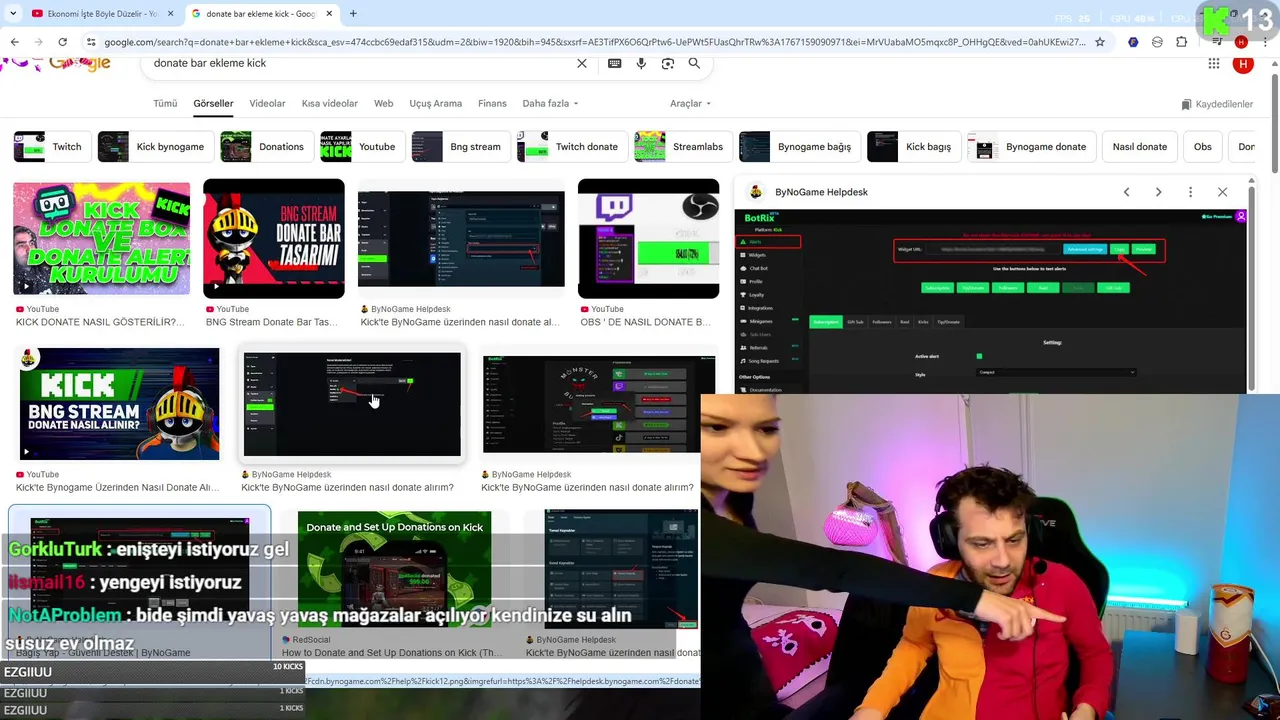Reload the Google search page
This screenshot has width=1280, height=720.
click(62, 42)
